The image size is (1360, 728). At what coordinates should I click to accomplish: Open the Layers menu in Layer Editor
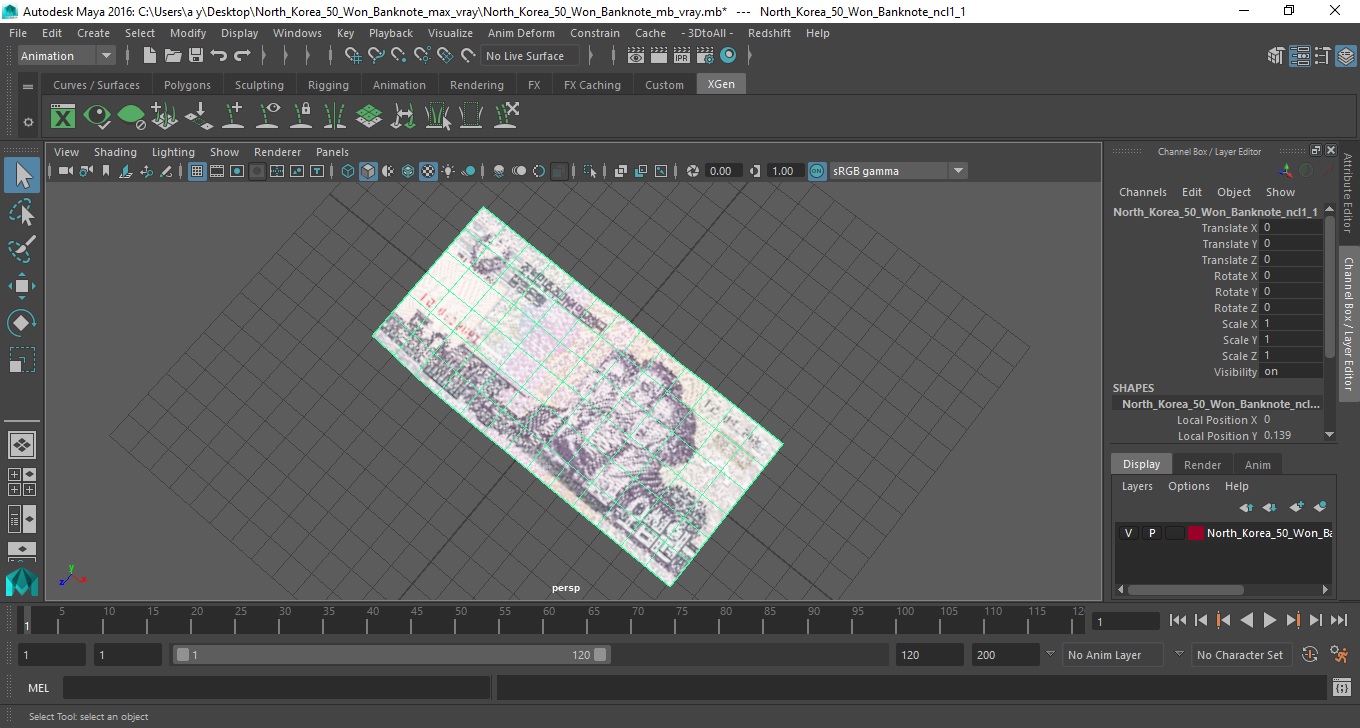pos(1137,486)
